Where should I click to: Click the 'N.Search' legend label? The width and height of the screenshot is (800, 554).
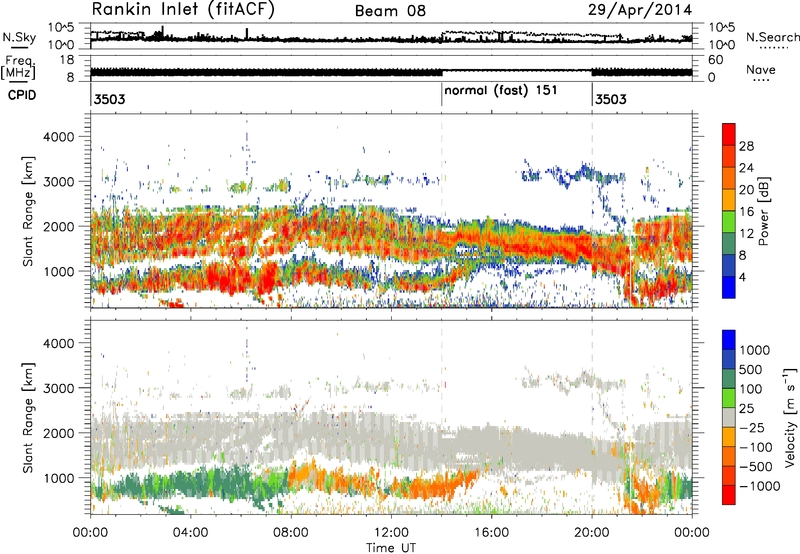point(772,37)
